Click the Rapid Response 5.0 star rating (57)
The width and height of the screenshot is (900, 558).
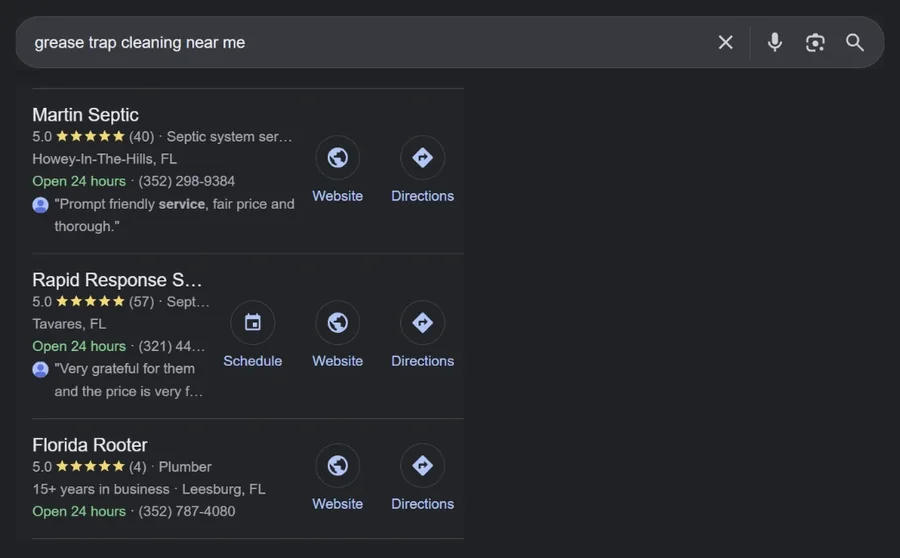pyautogui.click(x=93, y=302)
